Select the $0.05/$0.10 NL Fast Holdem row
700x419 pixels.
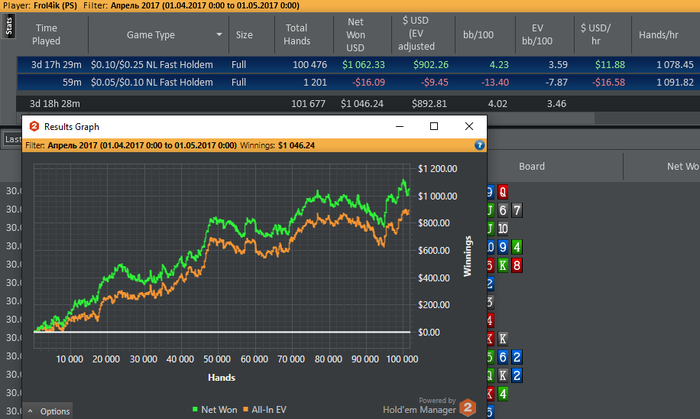point(358,83)
